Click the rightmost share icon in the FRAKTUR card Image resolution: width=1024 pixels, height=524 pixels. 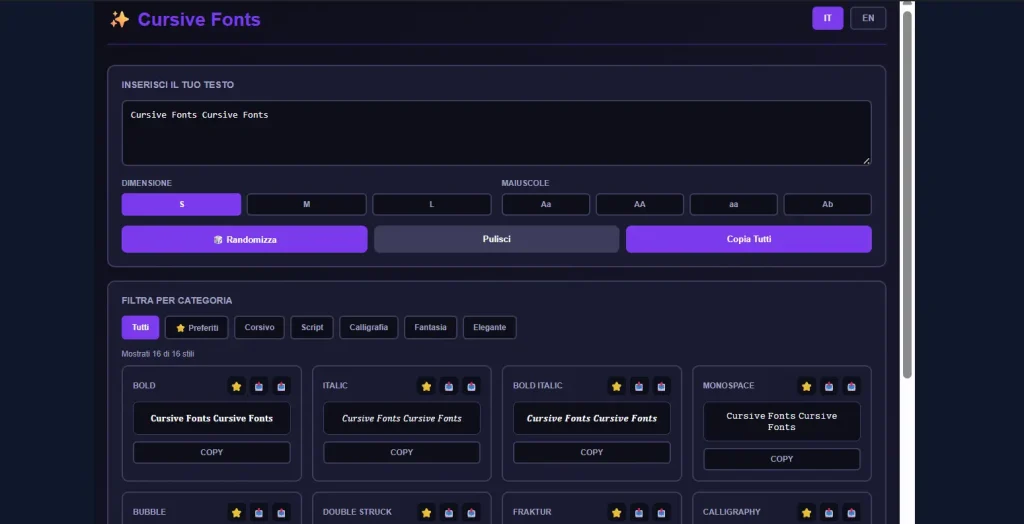tap(661, 512)
